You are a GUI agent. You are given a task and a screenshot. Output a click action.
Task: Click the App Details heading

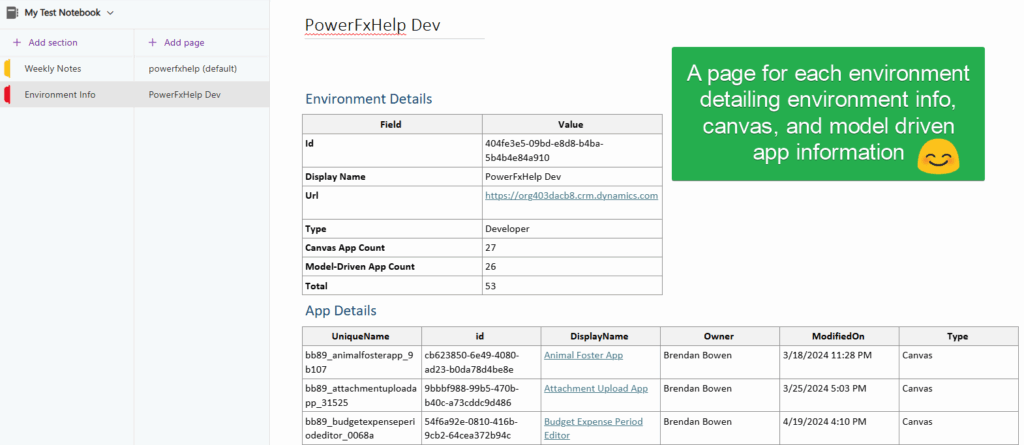coord(341,311)
